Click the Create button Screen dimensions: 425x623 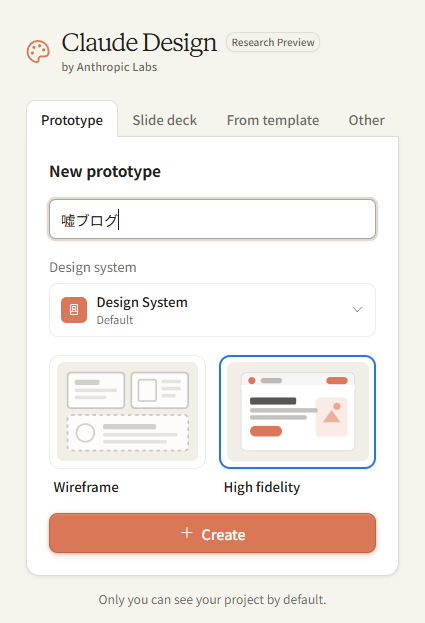tap(212, 533)
